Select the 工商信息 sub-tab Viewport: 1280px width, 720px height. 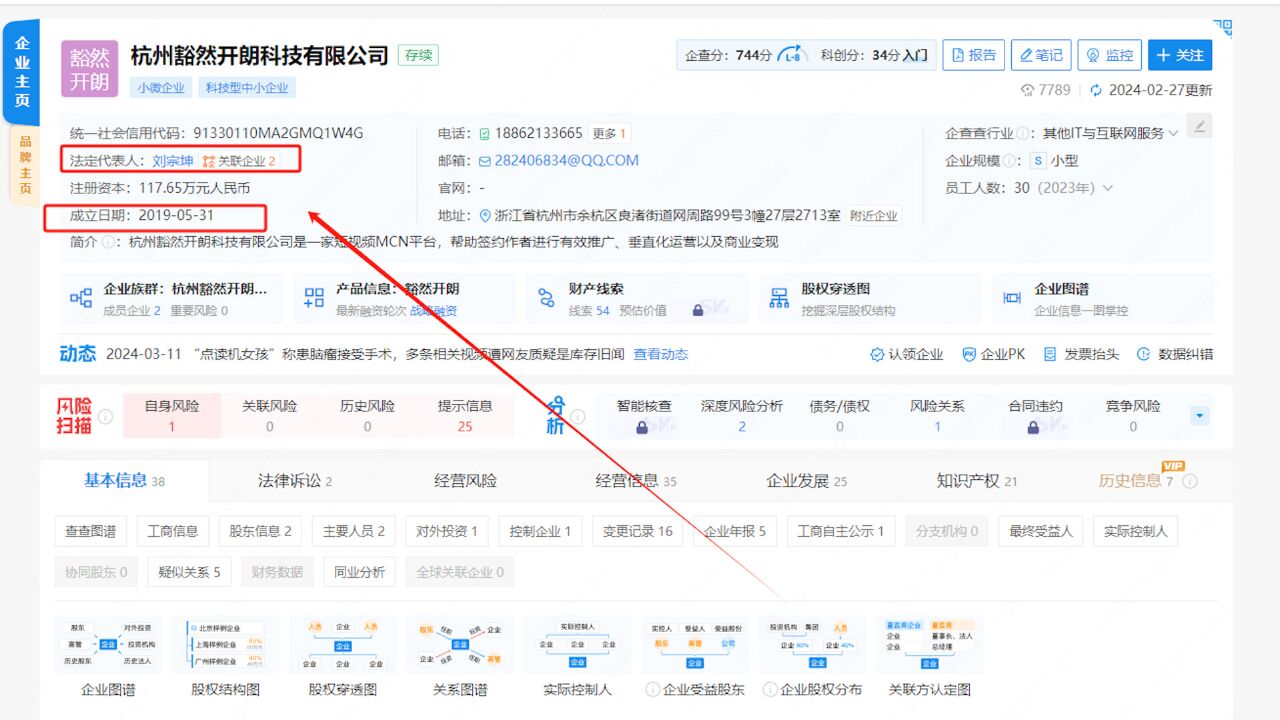(173, 531)
